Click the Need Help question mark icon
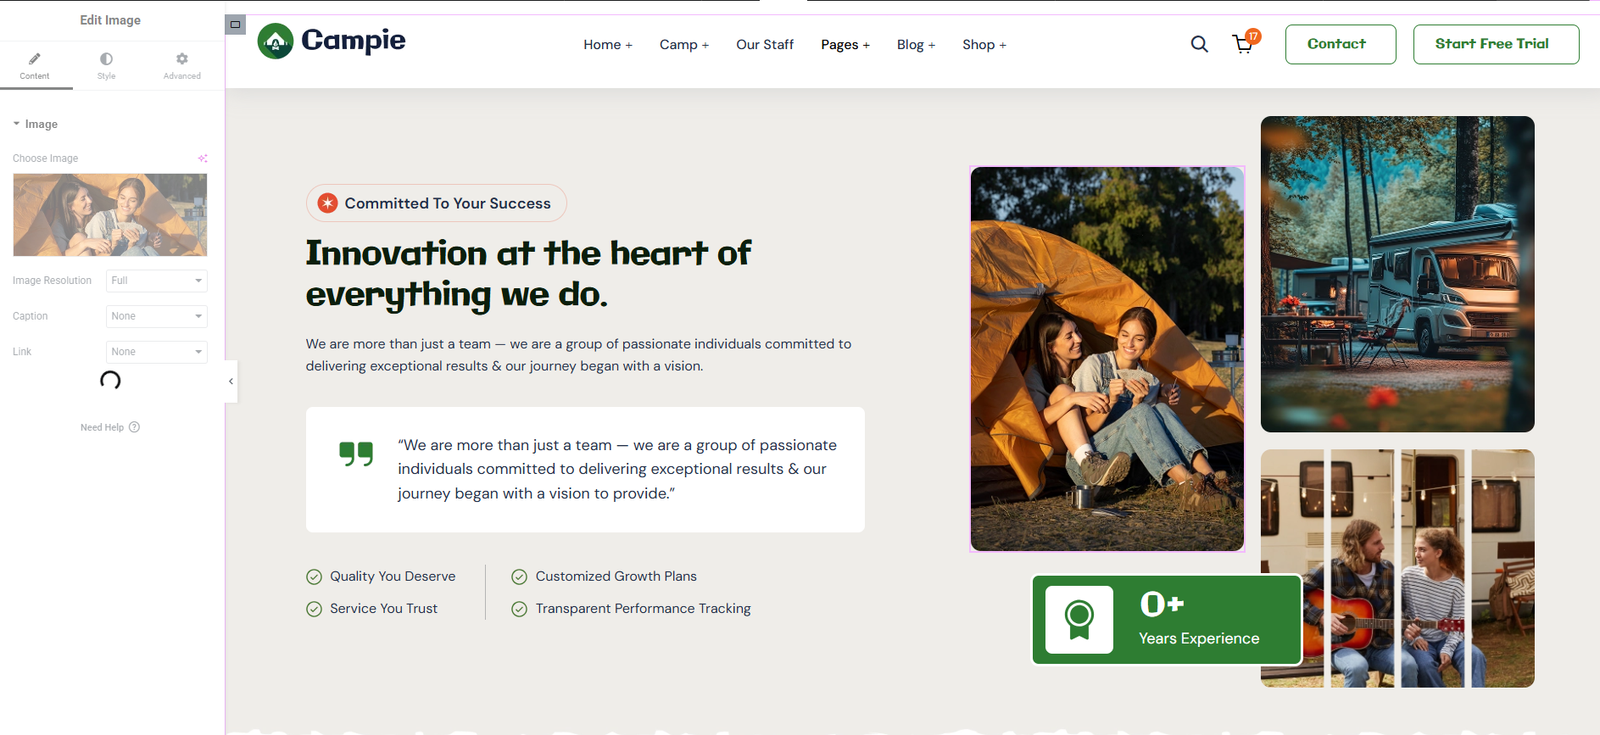 pyautogui.click(x=134, y=427)
